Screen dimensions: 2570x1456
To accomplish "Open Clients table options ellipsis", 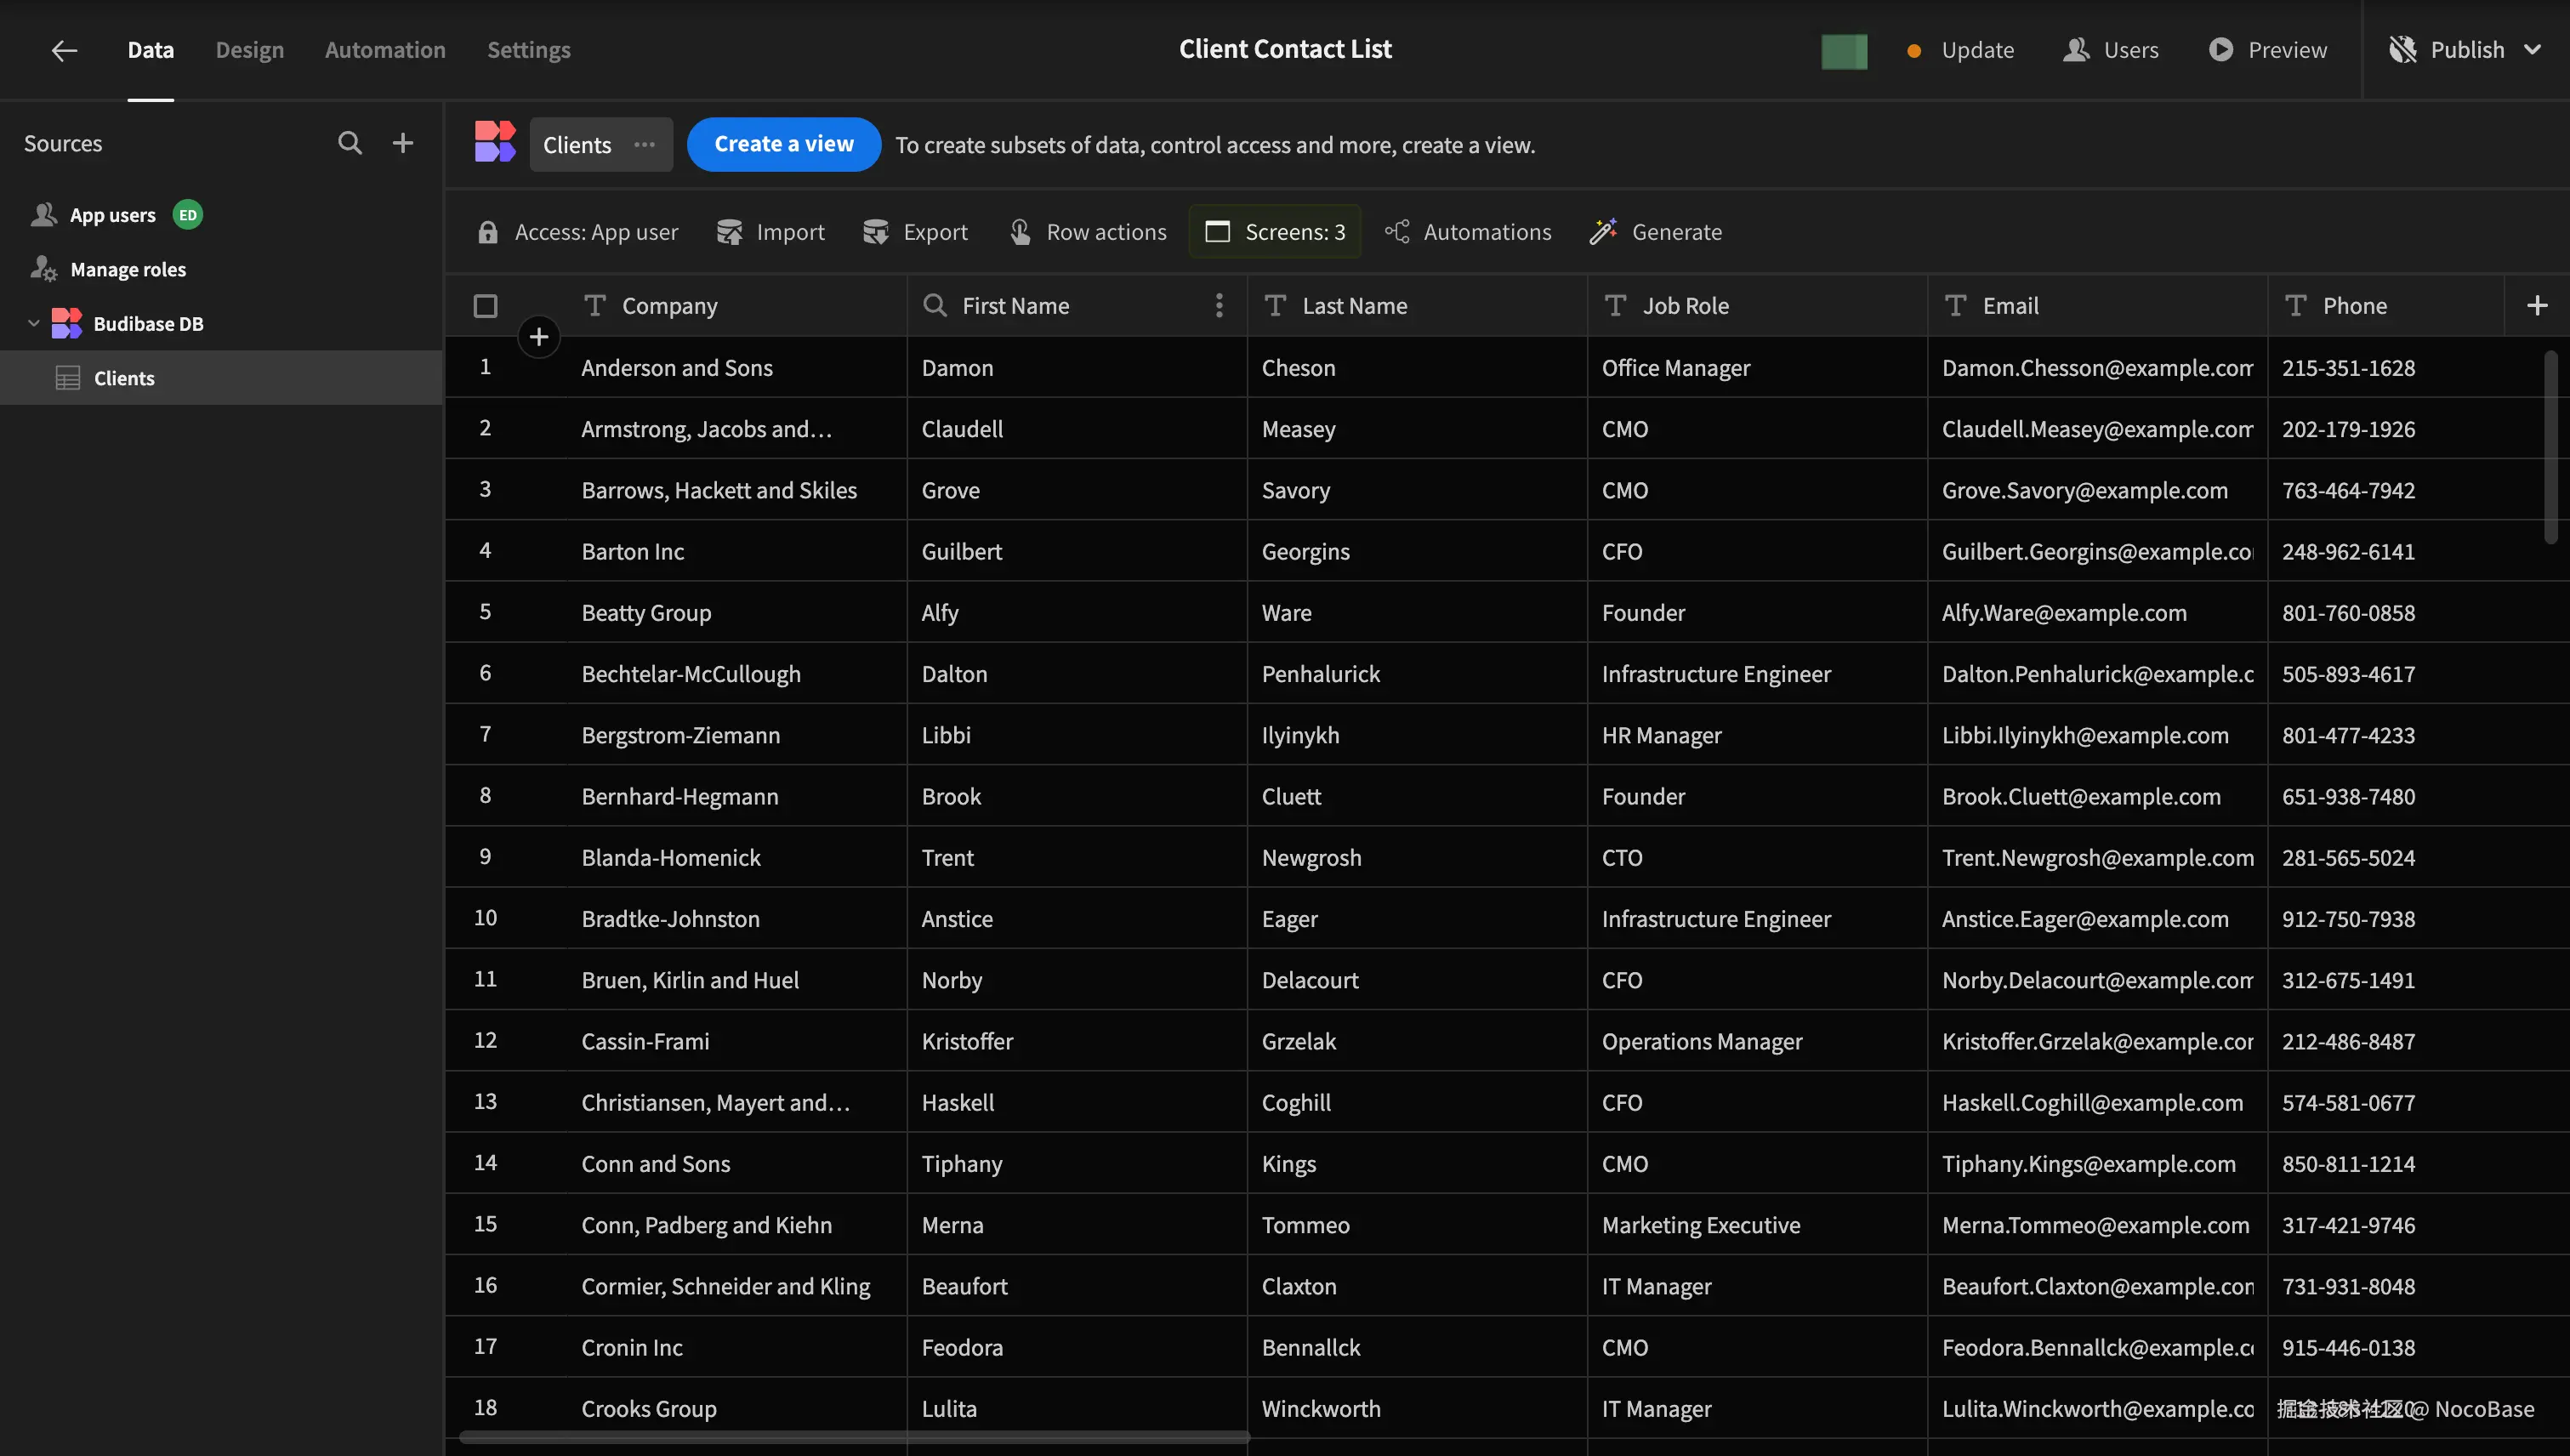I will point(645,145).
